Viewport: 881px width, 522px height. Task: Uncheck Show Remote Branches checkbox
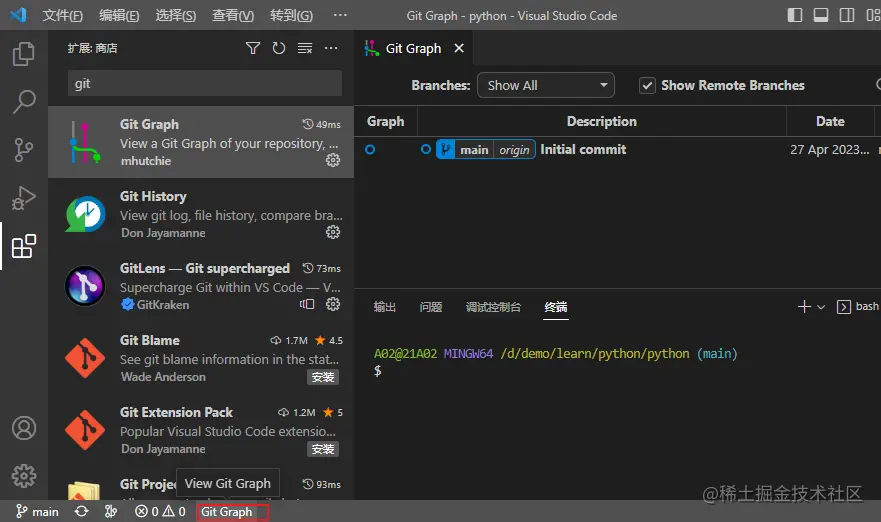click(x=647, y=85)
